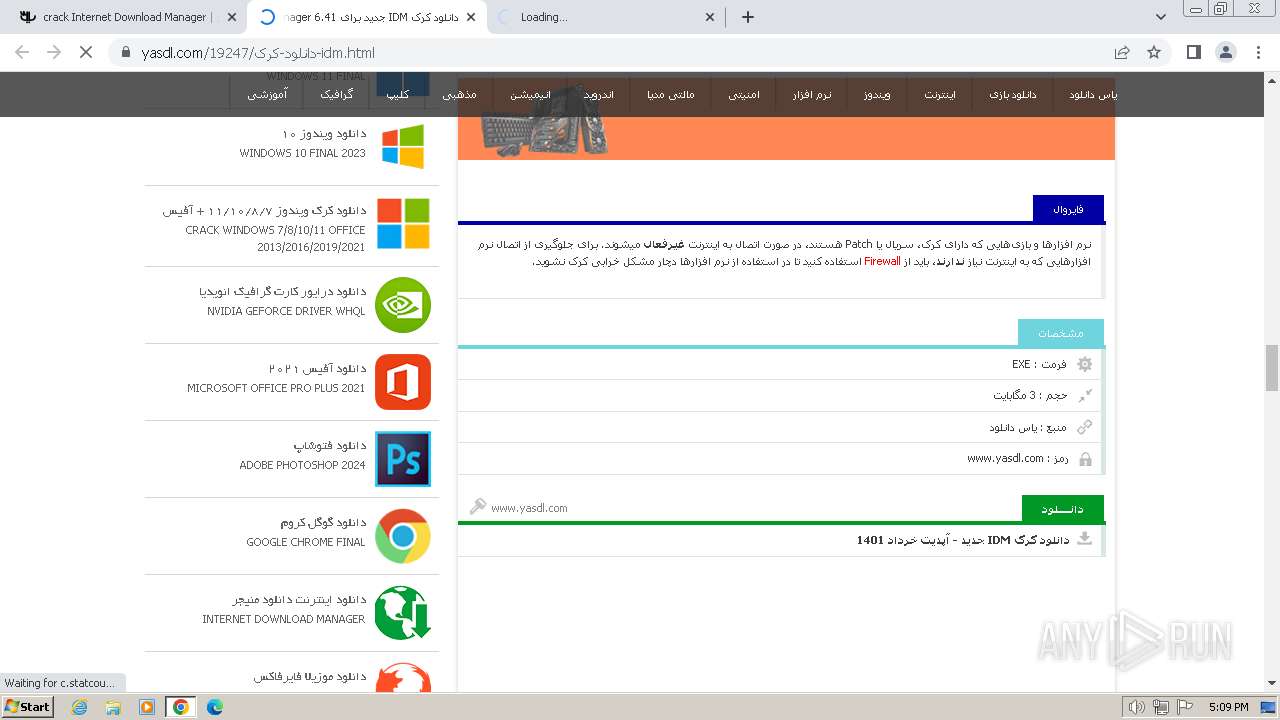Open the Start menu
1280x720 pixels.
28,707
